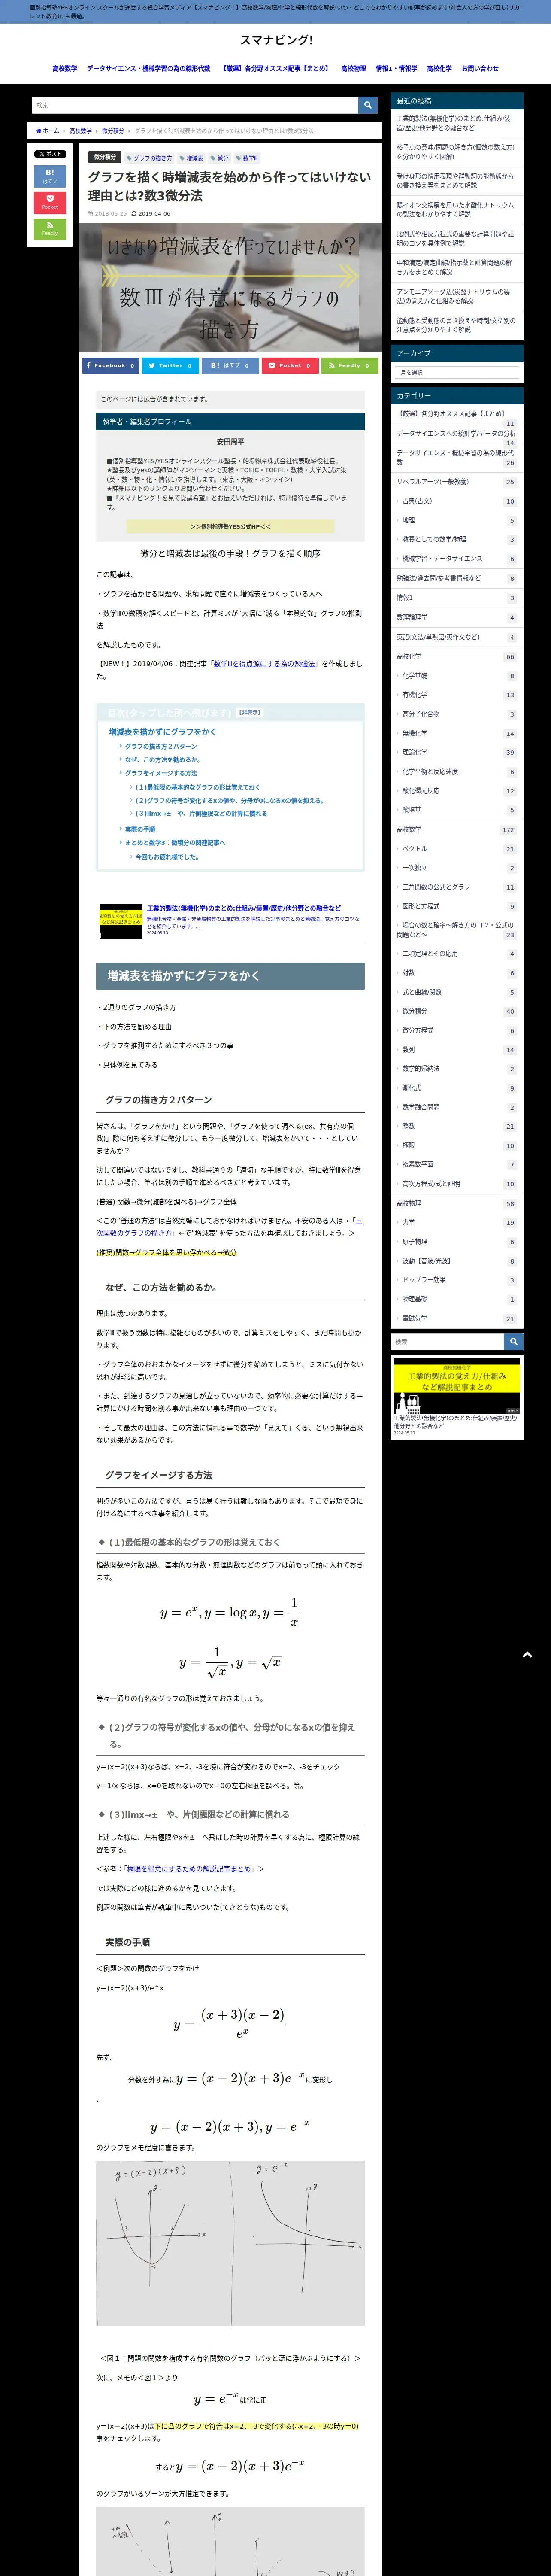The height and width of the screenshot is (2576, 551).
Task: Click the 微分積分 breadcrumb link
Action: (113, 131)
